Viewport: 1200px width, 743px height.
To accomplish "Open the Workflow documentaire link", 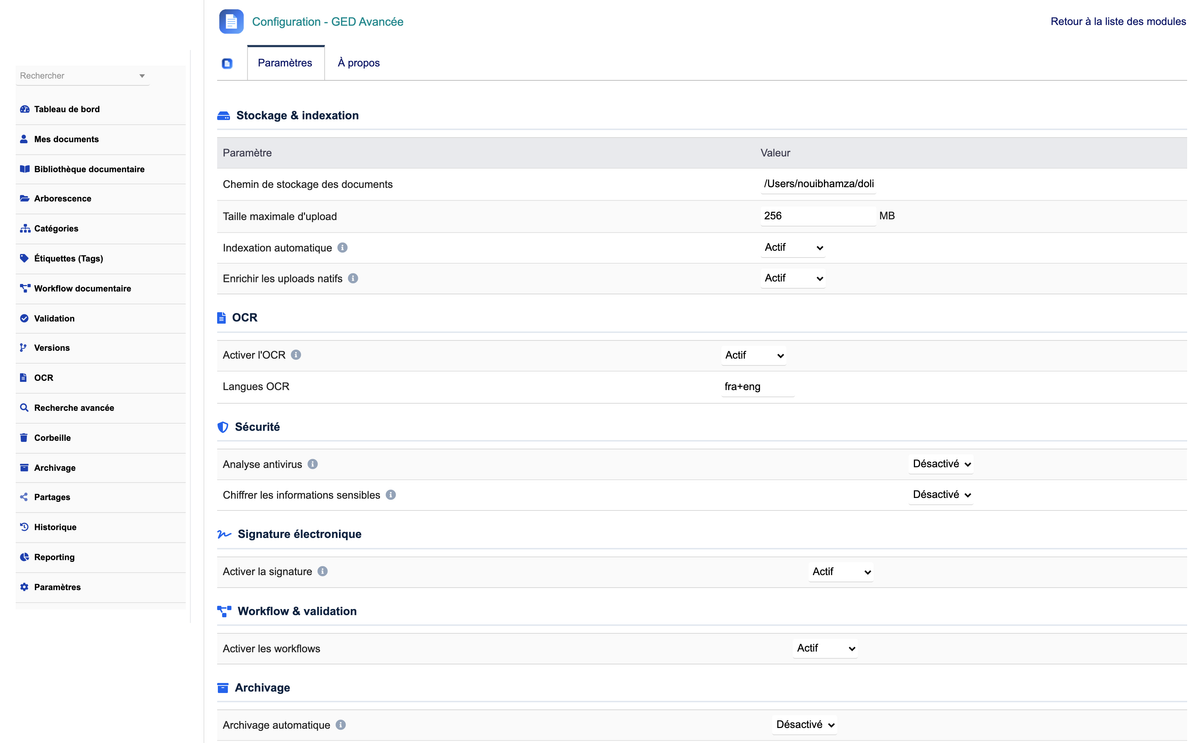I will [x=82, y=288].
